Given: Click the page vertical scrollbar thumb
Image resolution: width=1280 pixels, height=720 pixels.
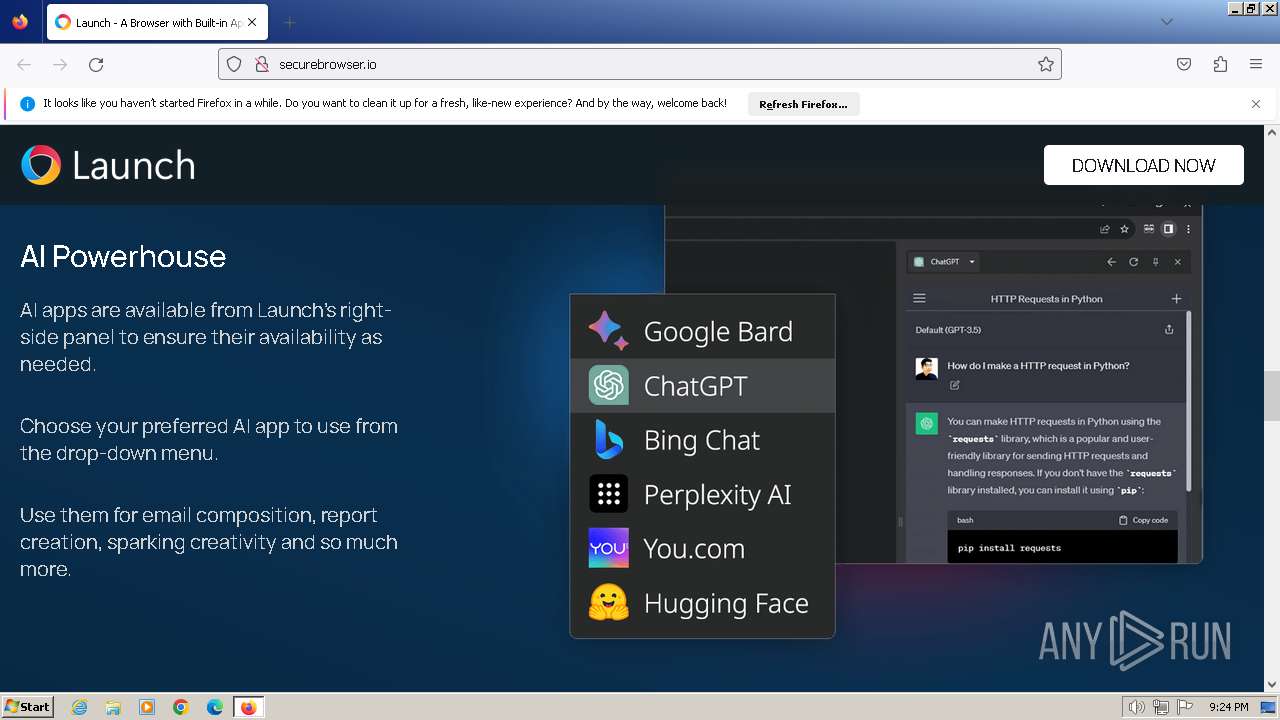Looking at the screenshot, I should click(x=1272, y=396).
